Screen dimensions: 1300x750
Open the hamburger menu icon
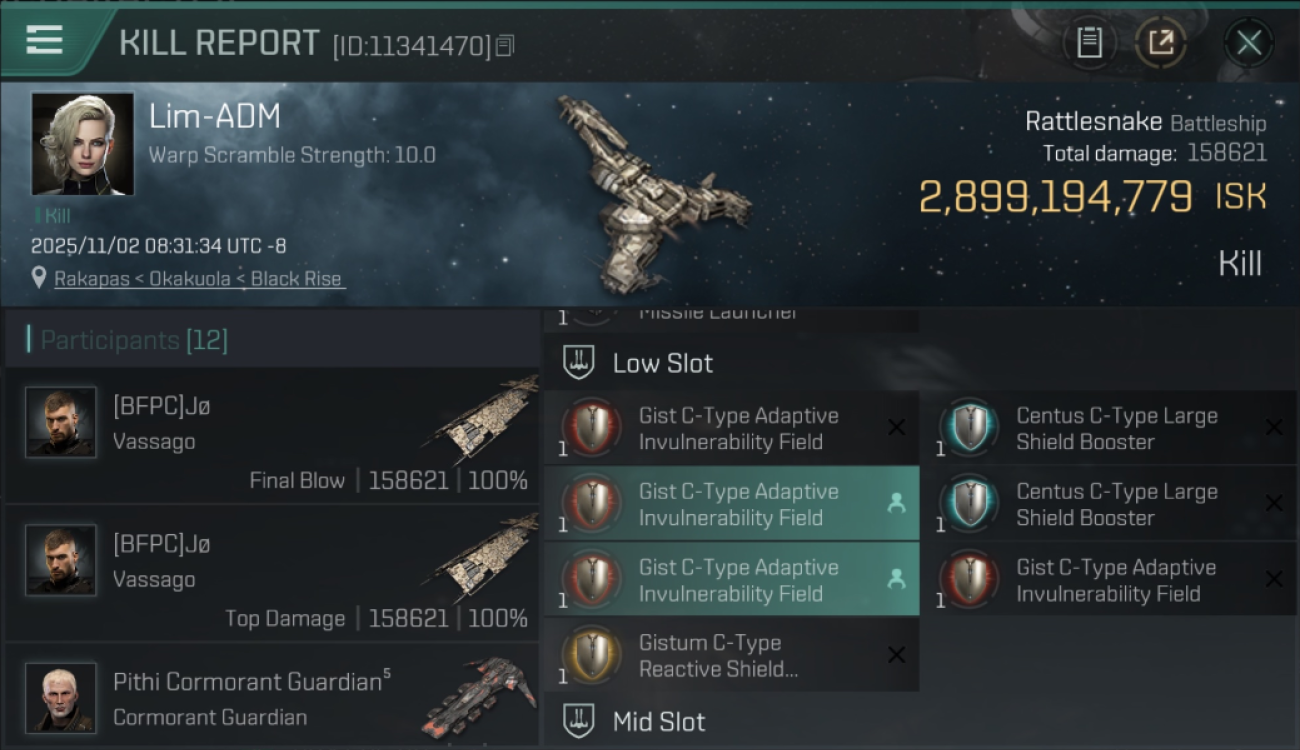click(x=44, y=41)
